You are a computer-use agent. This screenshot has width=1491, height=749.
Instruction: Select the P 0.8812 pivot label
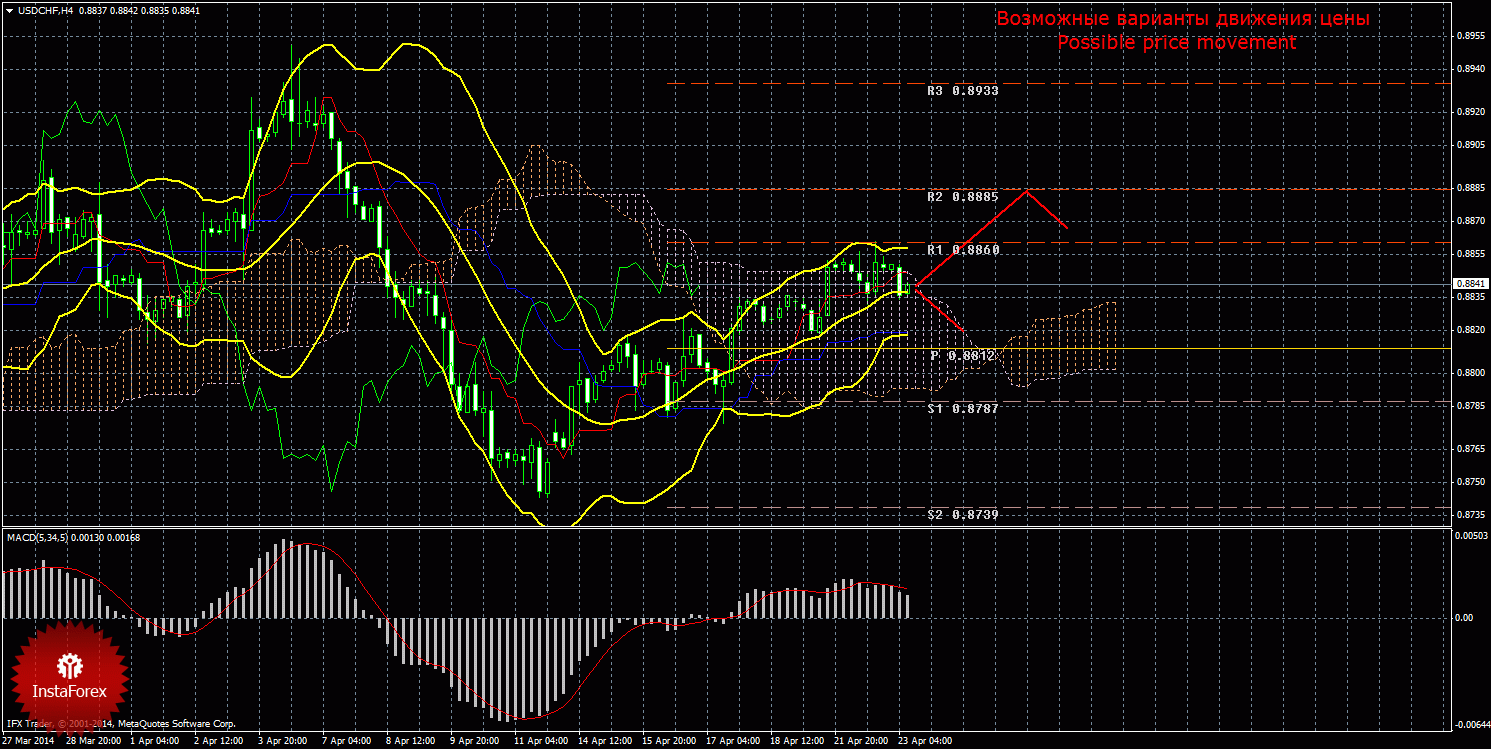pyautogui.click(x=964, y=355)
